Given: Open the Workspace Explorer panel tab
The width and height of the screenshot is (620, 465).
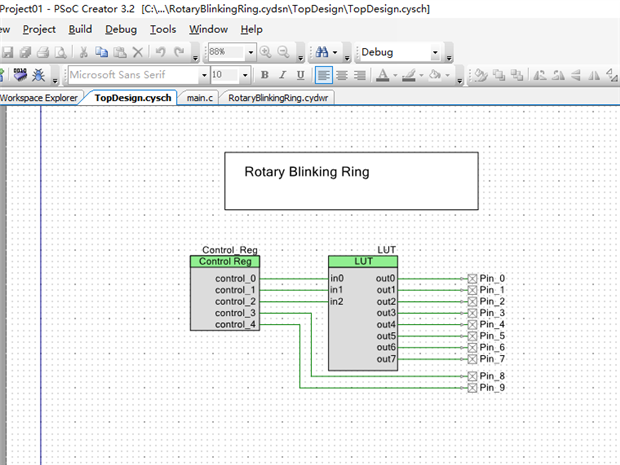Looking at the screenshot, I should [39, 98].
